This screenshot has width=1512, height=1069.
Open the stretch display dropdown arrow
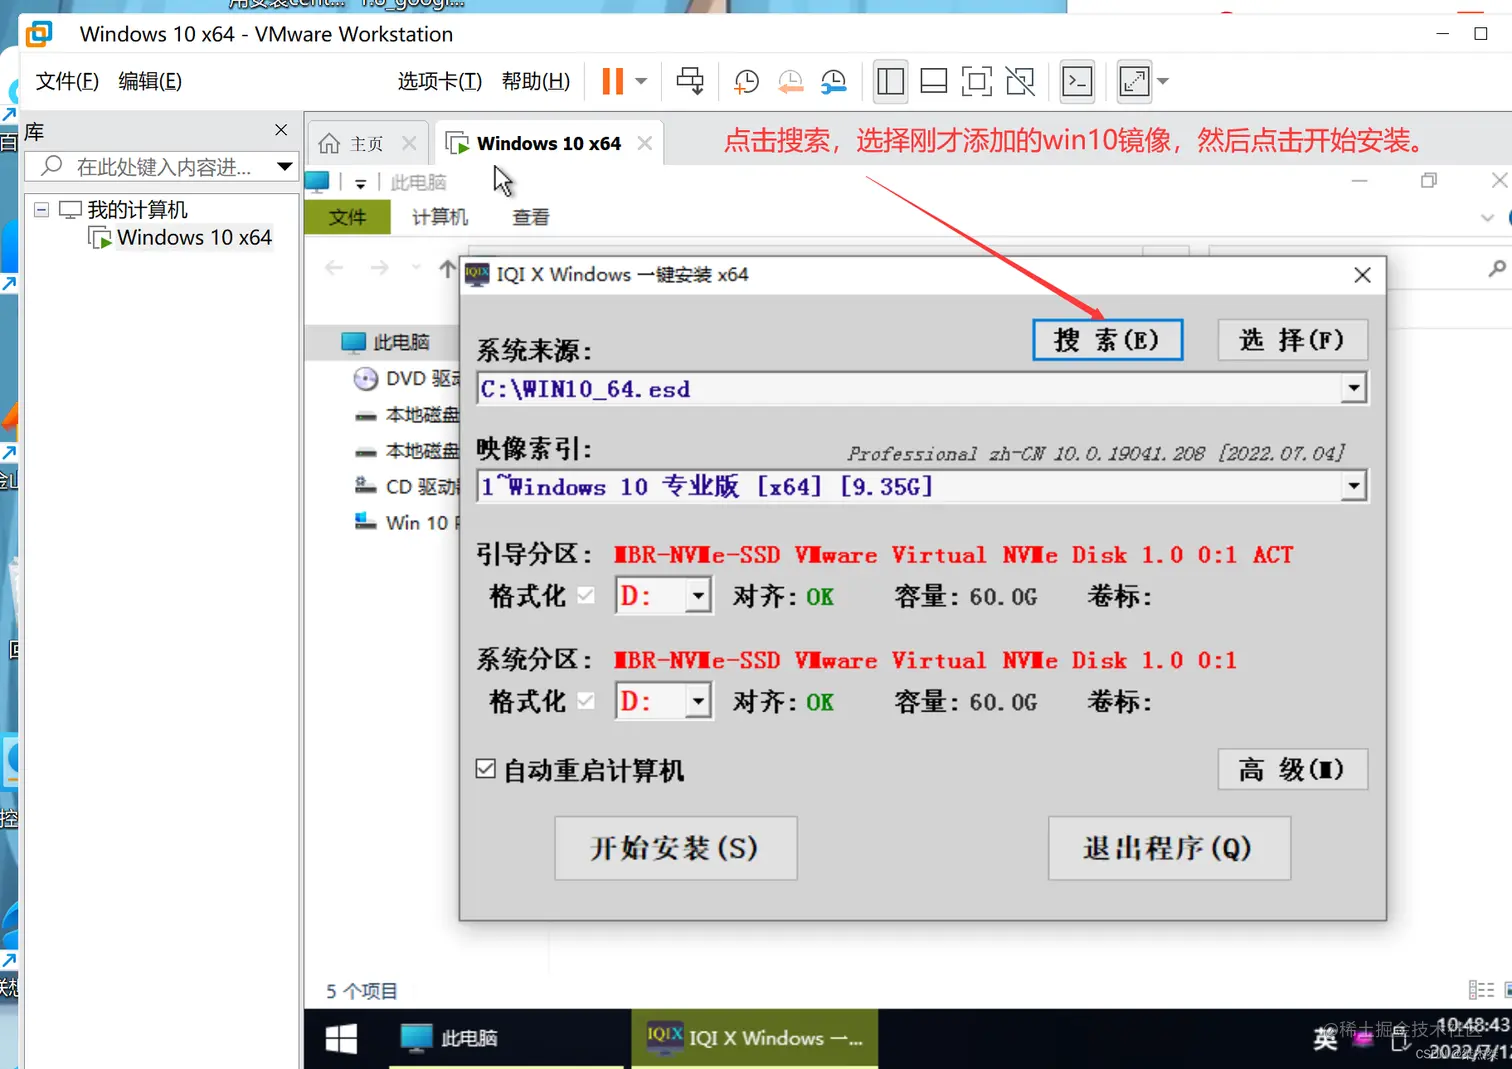1162,81
